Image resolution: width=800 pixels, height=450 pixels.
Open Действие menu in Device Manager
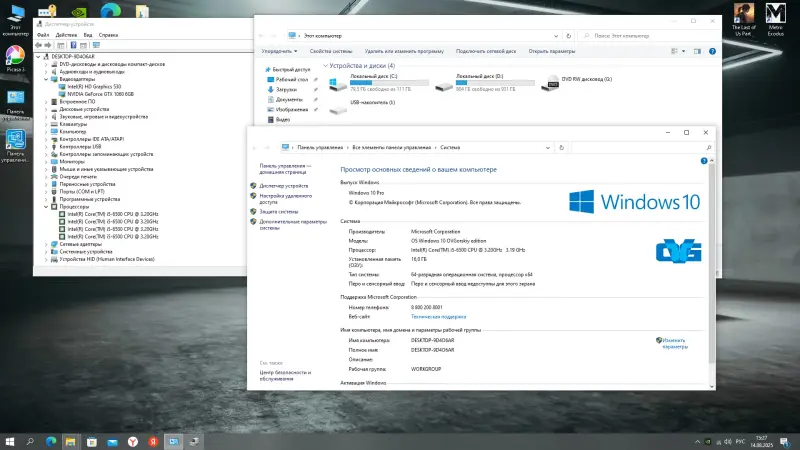pos(66,35)
